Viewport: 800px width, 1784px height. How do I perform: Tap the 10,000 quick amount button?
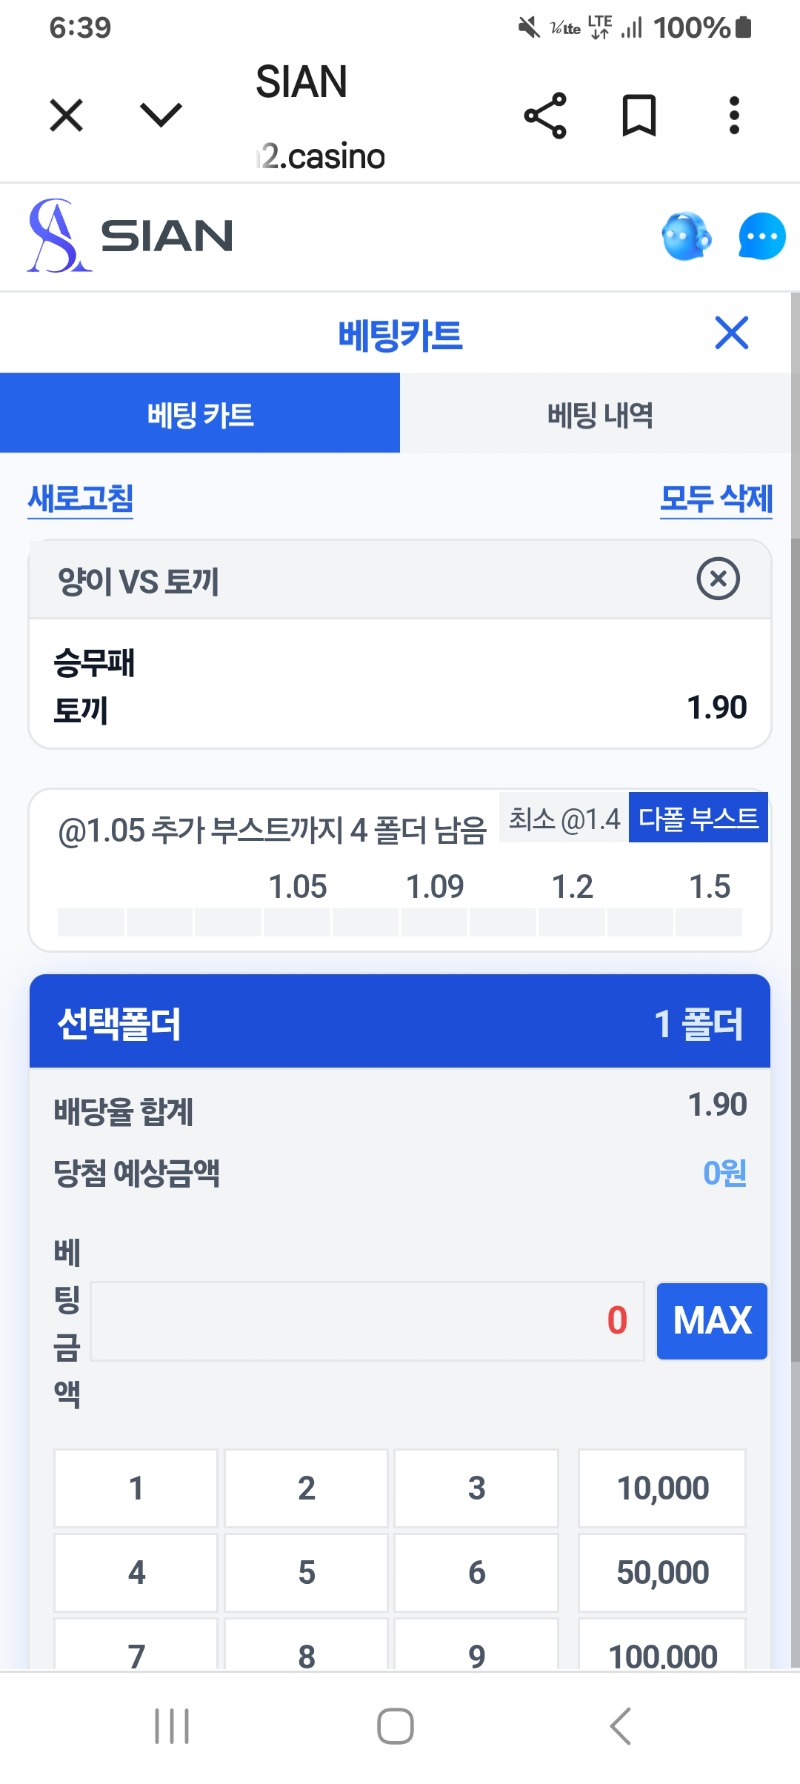tap(662, 1488)
